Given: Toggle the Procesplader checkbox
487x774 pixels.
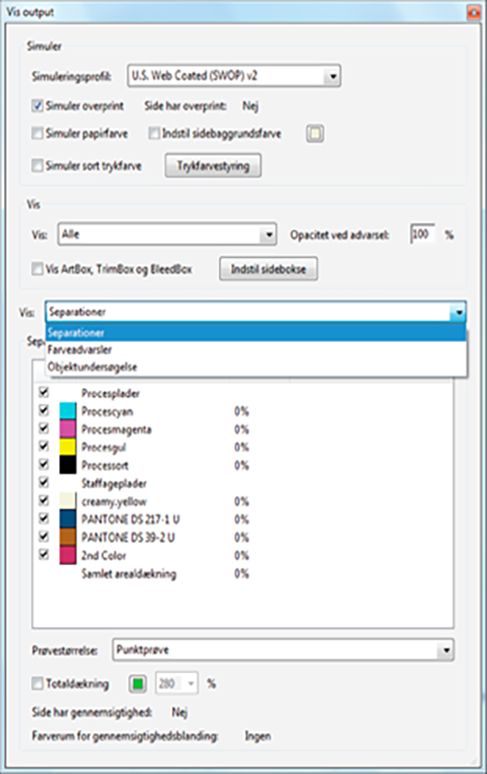Looking at the screenshot, I should (x=44, y=392).
